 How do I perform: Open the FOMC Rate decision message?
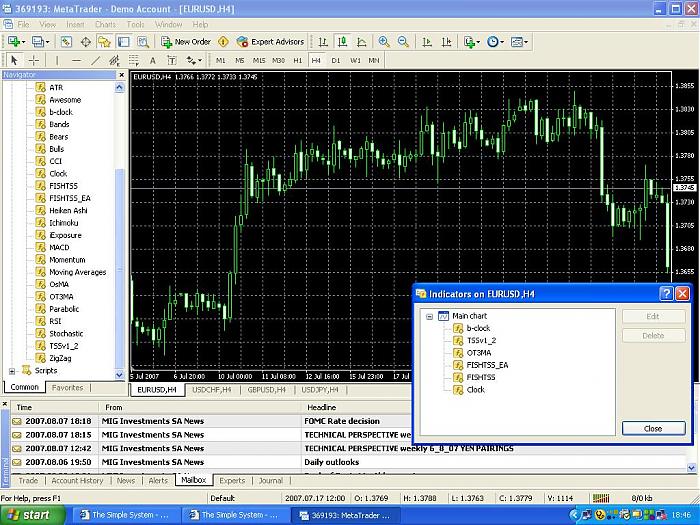point(342,421)
